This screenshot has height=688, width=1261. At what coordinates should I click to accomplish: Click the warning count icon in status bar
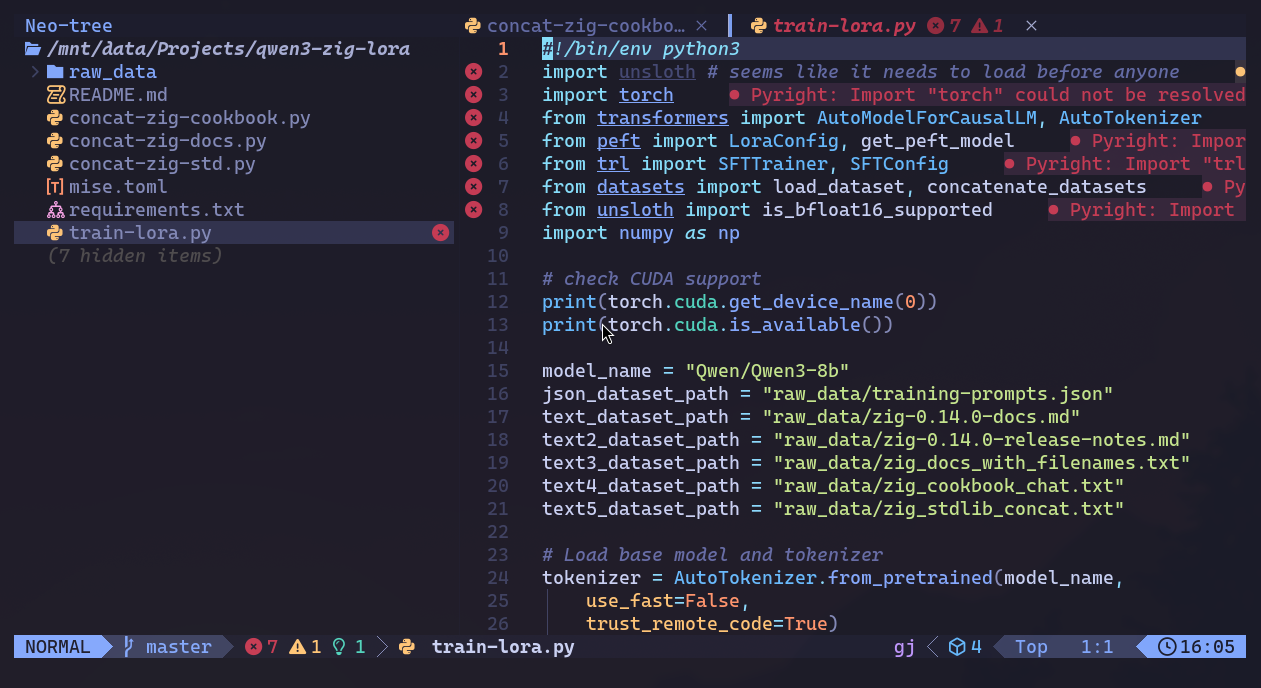point(297,647)
